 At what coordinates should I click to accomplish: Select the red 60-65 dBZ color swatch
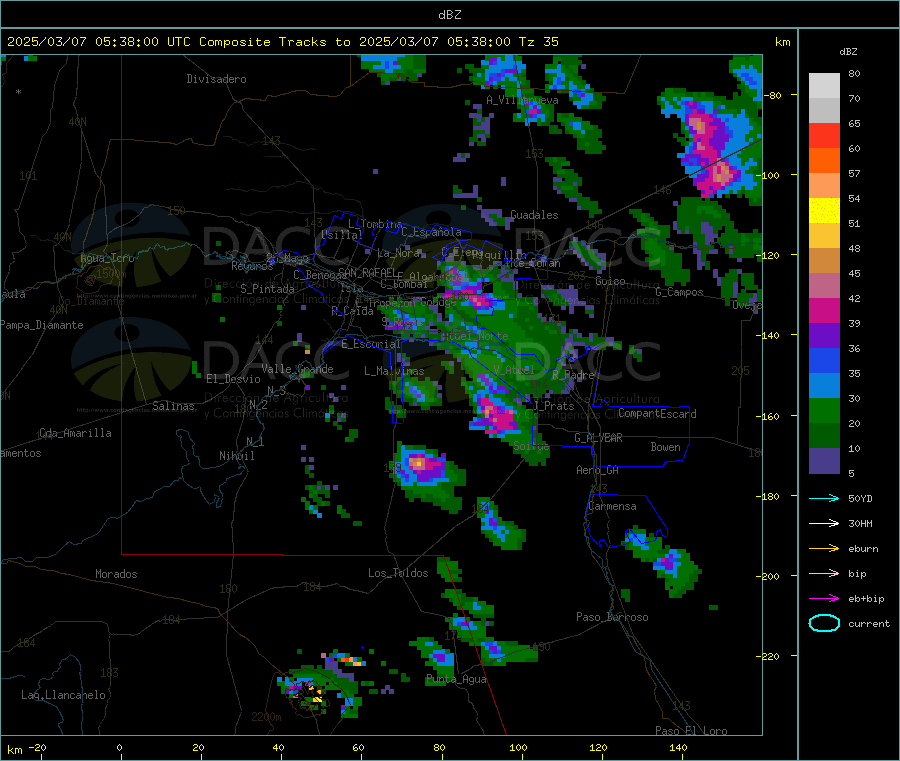[x=824, y=135]
